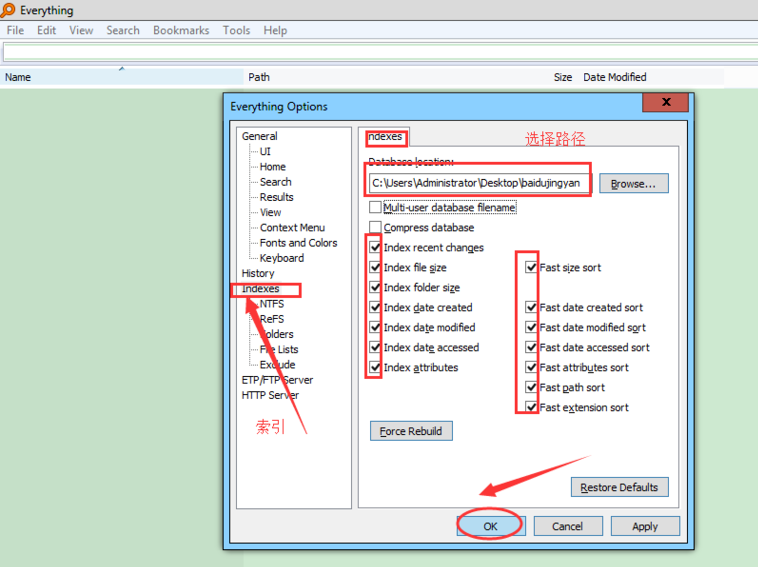This screenshot has height=567, width=758.
Task: Select Home in the options tree
Action: (x=273, y=167)
